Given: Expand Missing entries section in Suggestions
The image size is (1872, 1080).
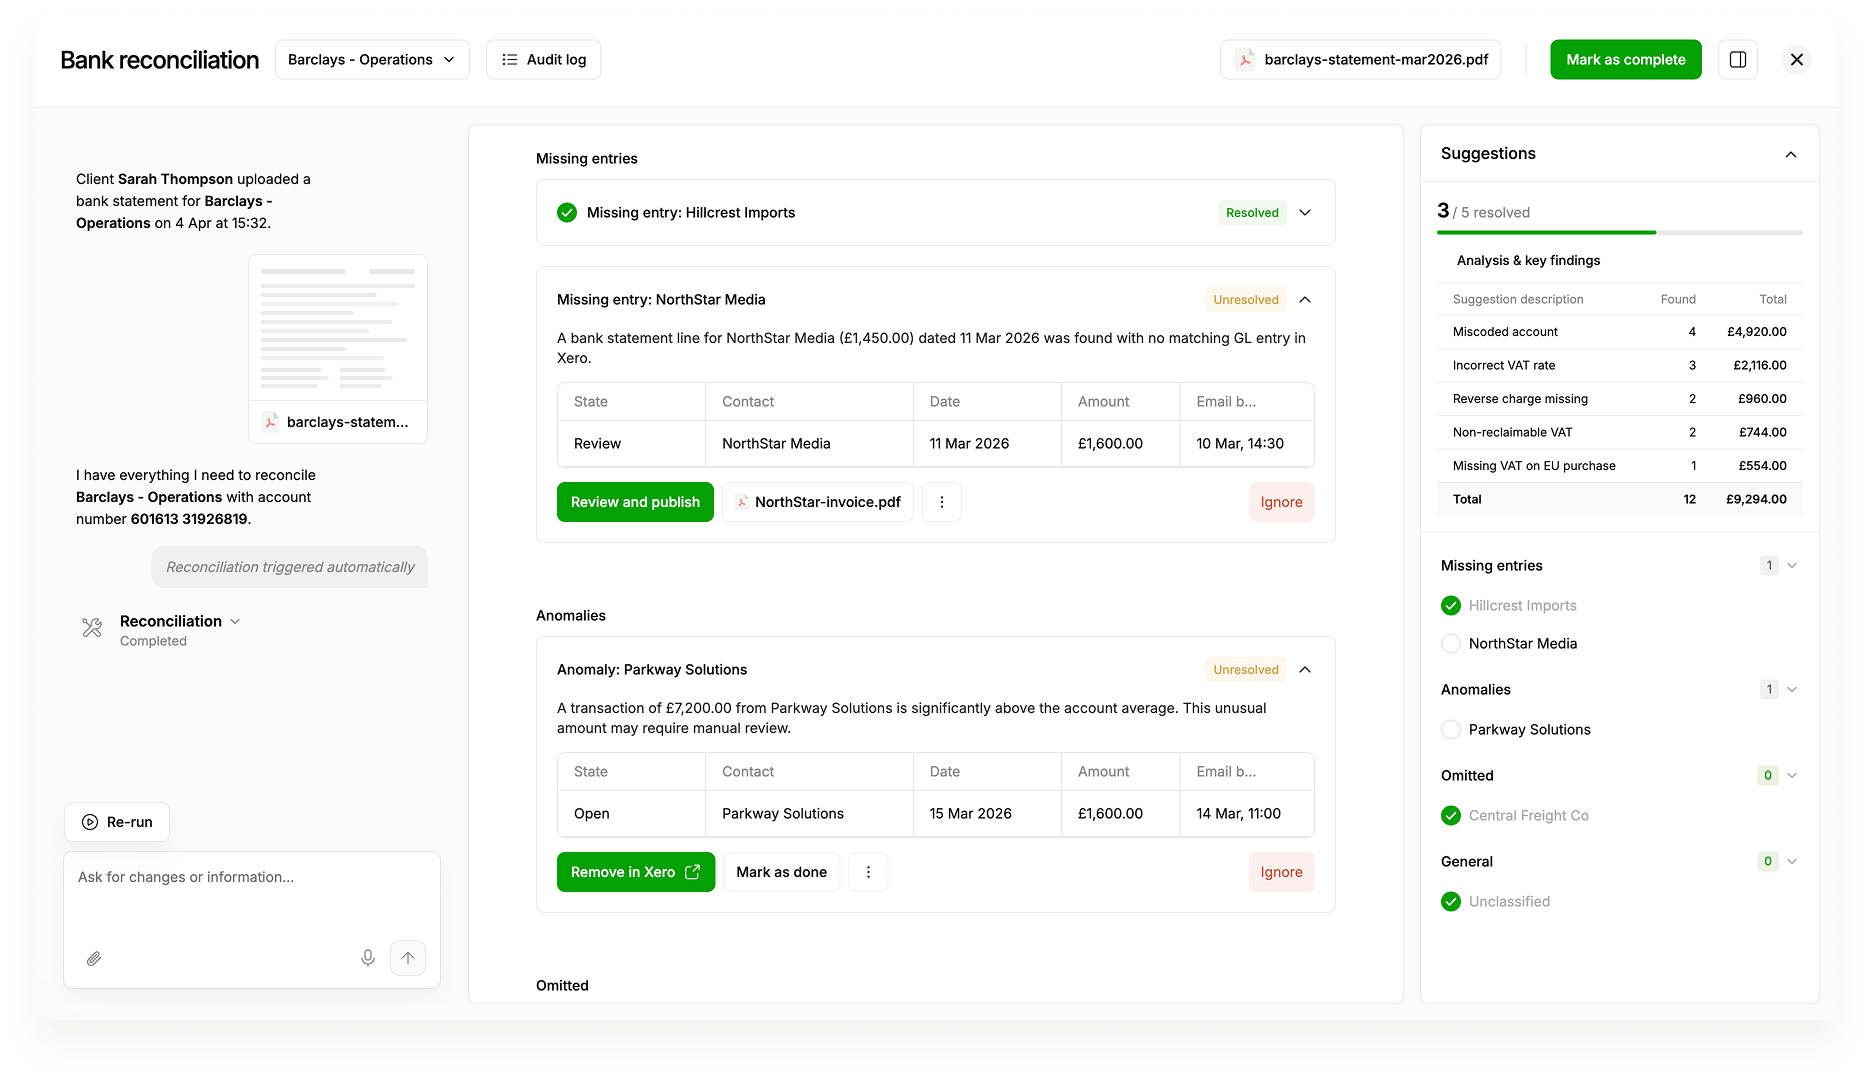Looking at the screenshot, I should 1792,566.
